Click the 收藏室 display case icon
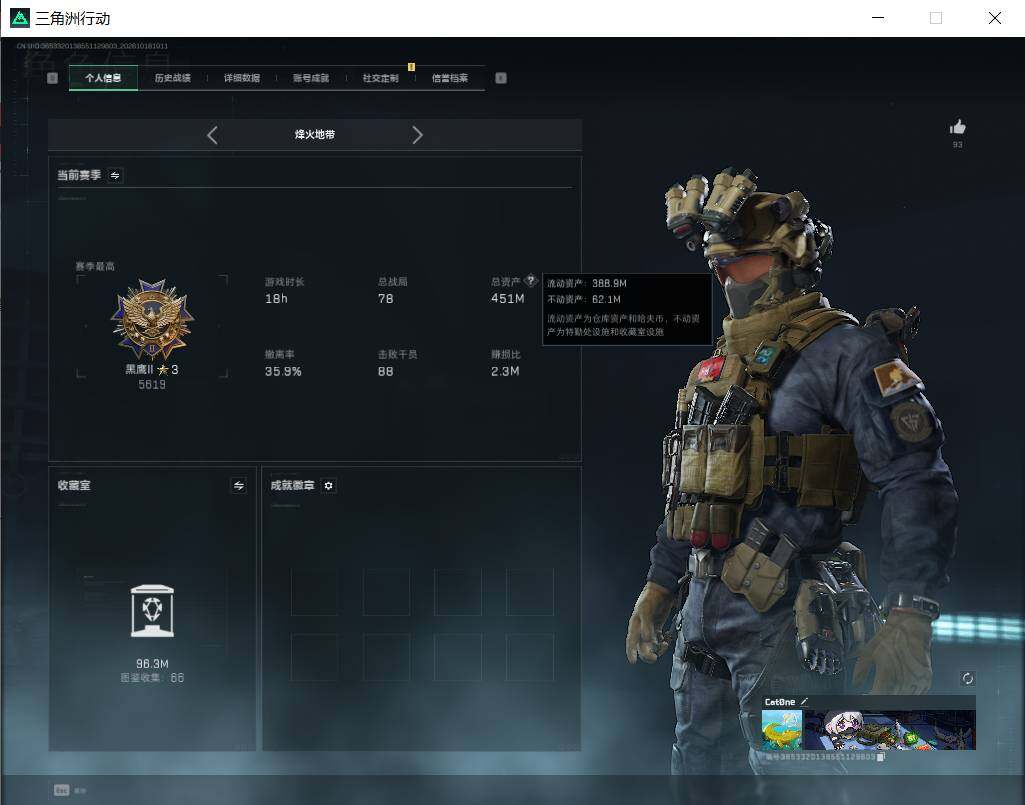 [152, 611]
